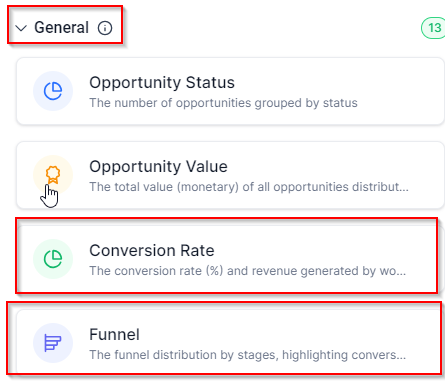445x383 pixels.
Task: Click the green 13 count badge
Action: click(x=434, y=28)
